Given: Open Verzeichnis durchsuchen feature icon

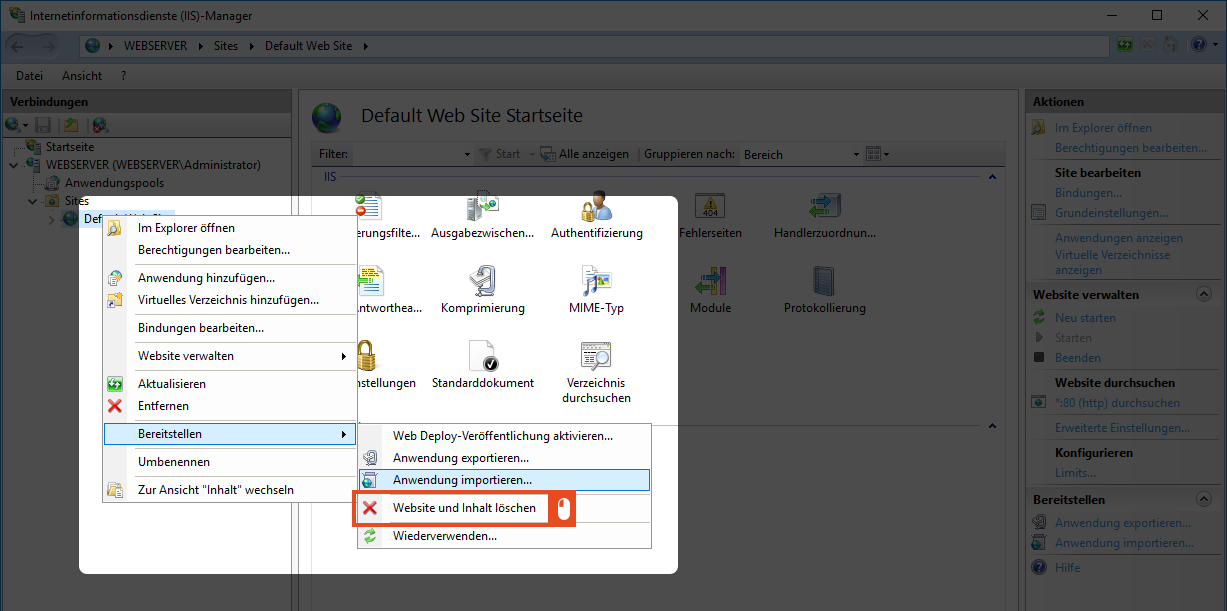Looking at the screenshot, I should [596, 360].
